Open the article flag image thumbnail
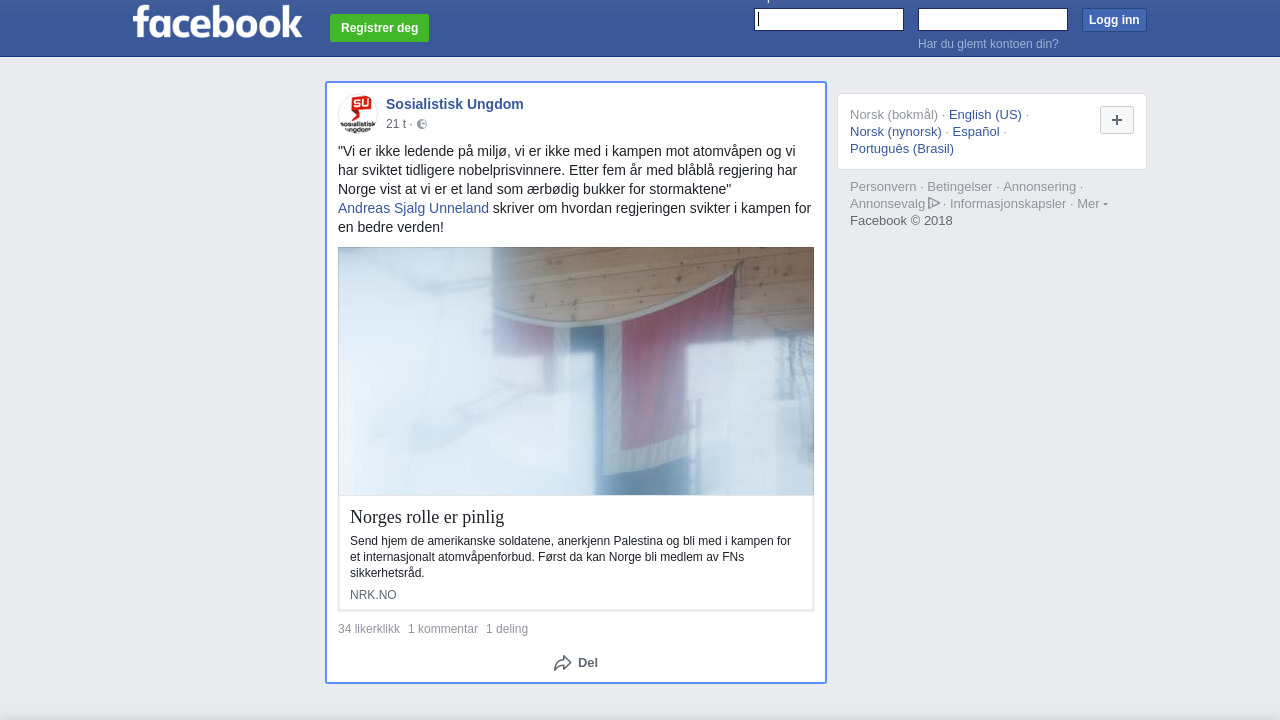Screen dimensions: 1280x720 click(576, 371)
